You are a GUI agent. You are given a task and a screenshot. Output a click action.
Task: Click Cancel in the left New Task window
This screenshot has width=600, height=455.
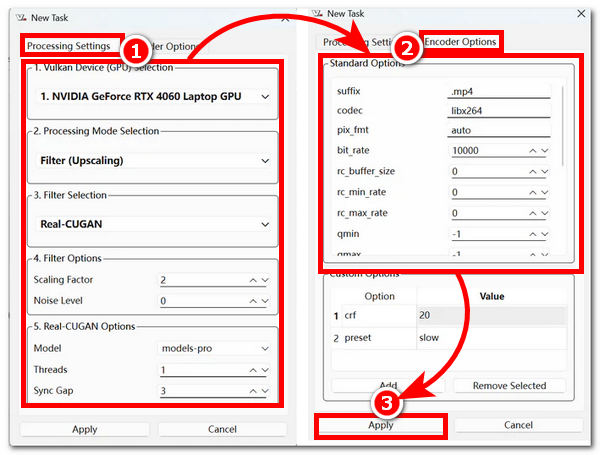point(222,429)
